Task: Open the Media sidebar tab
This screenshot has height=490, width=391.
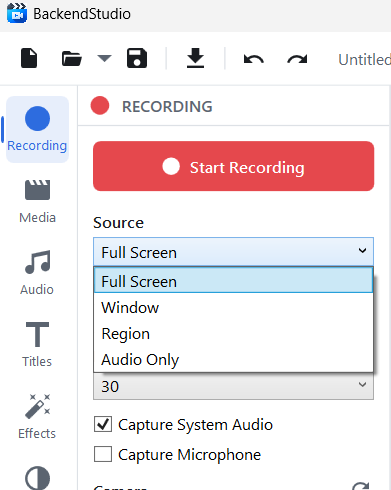Action: 37,202
